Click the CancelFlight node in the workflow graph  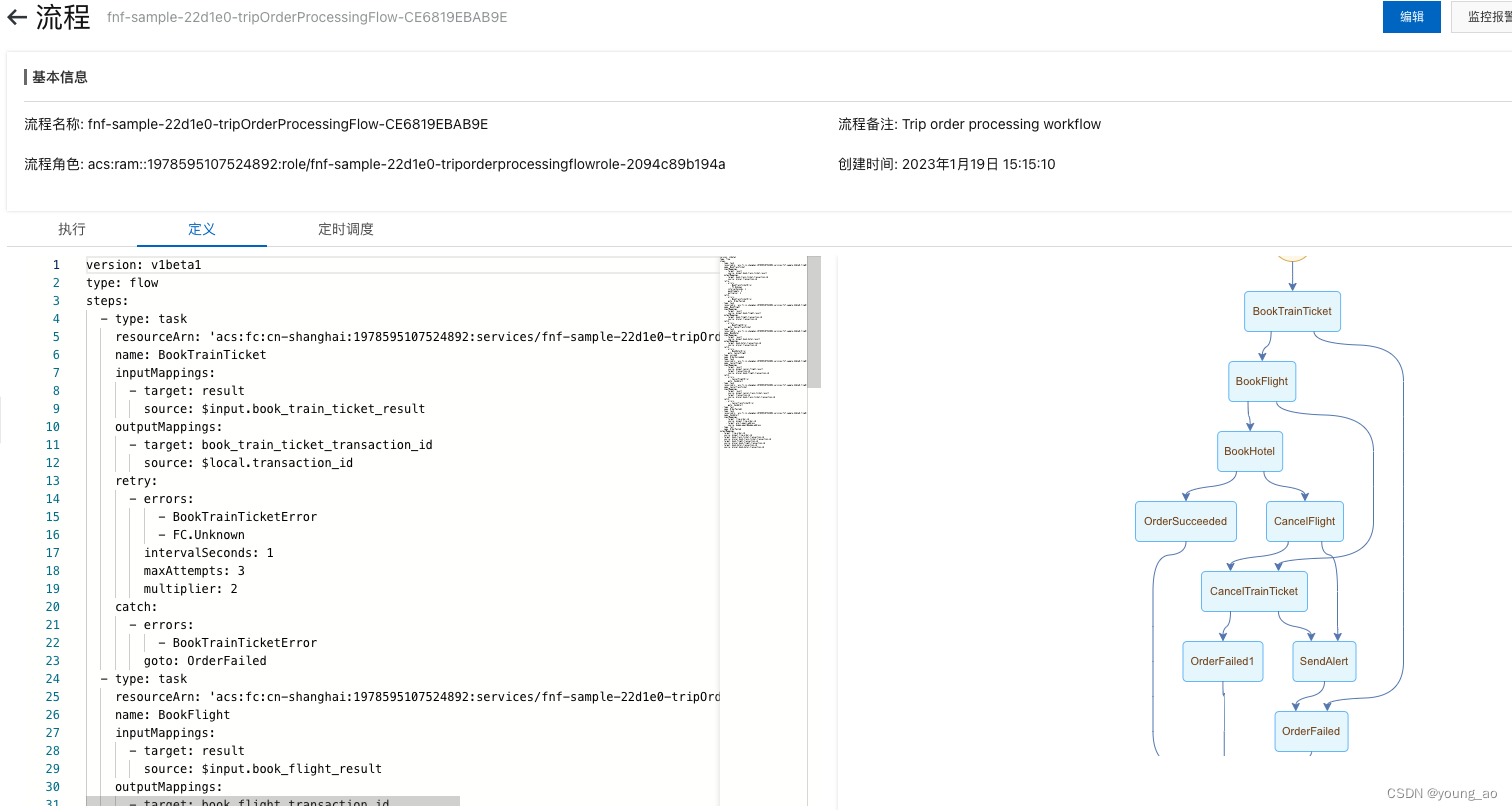pyautogui.click(x=1304, y=521)
